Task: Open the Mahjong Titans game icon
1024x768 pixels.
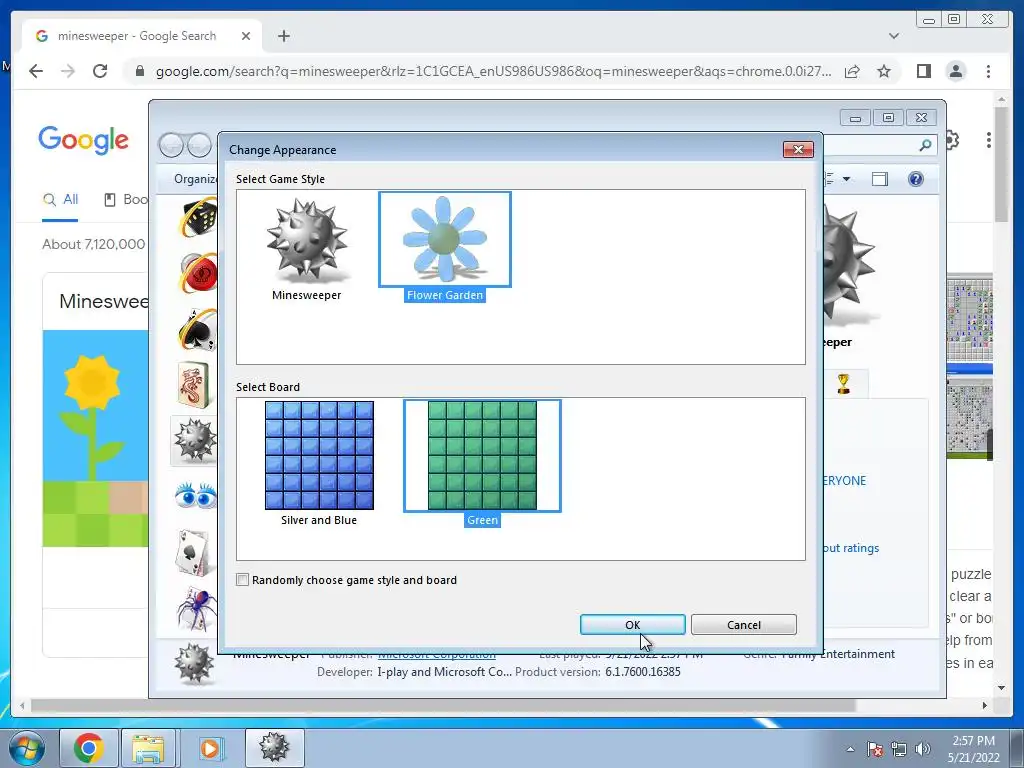Action: pyautogui.click(x=195, y=384)
